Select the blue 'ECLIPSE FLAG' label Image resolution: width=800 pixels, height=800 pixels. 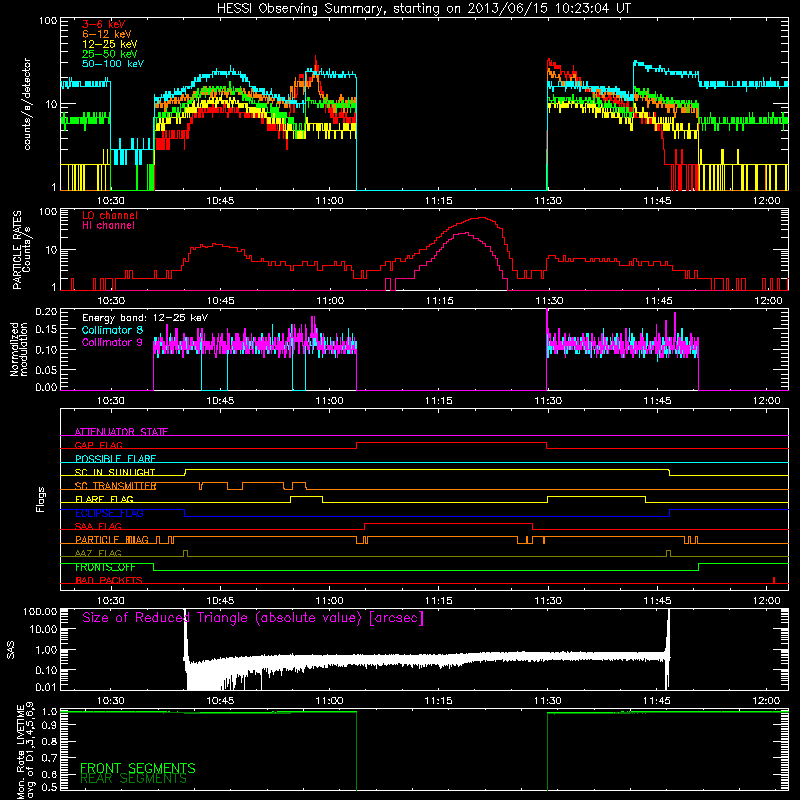pos(109,513)
